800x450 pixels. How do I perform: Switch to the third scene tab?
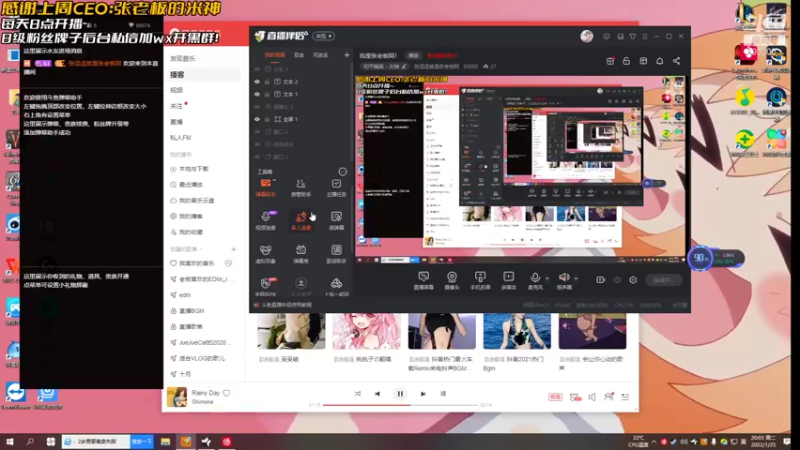[x=320, y=55]
